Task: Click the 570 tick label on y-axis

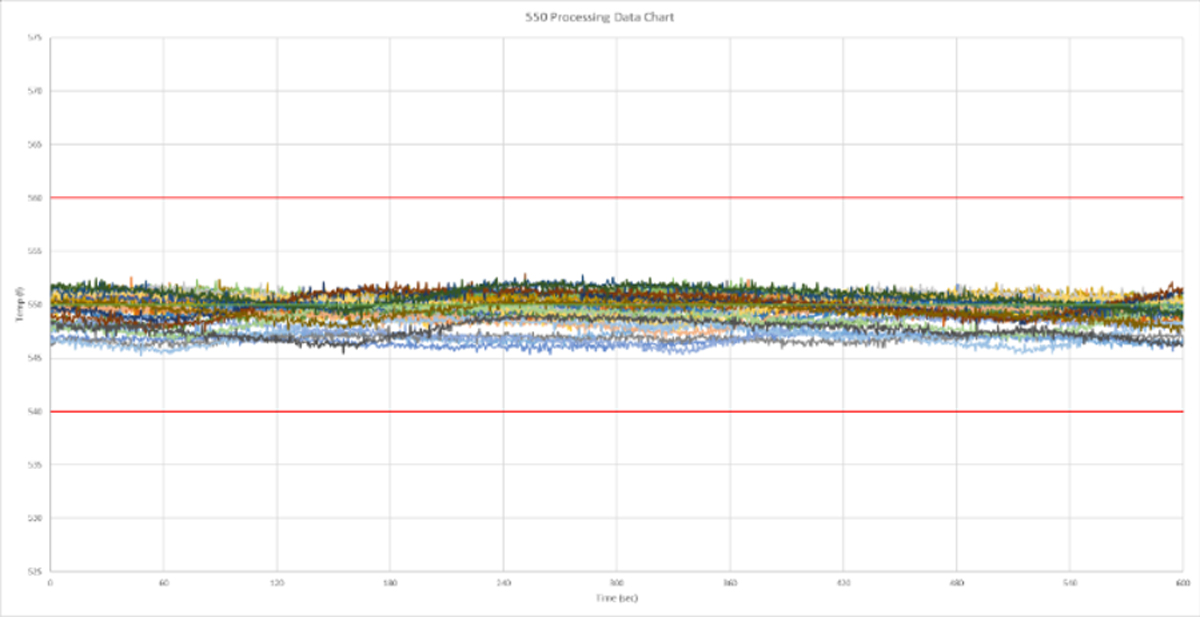Action: 36,90
